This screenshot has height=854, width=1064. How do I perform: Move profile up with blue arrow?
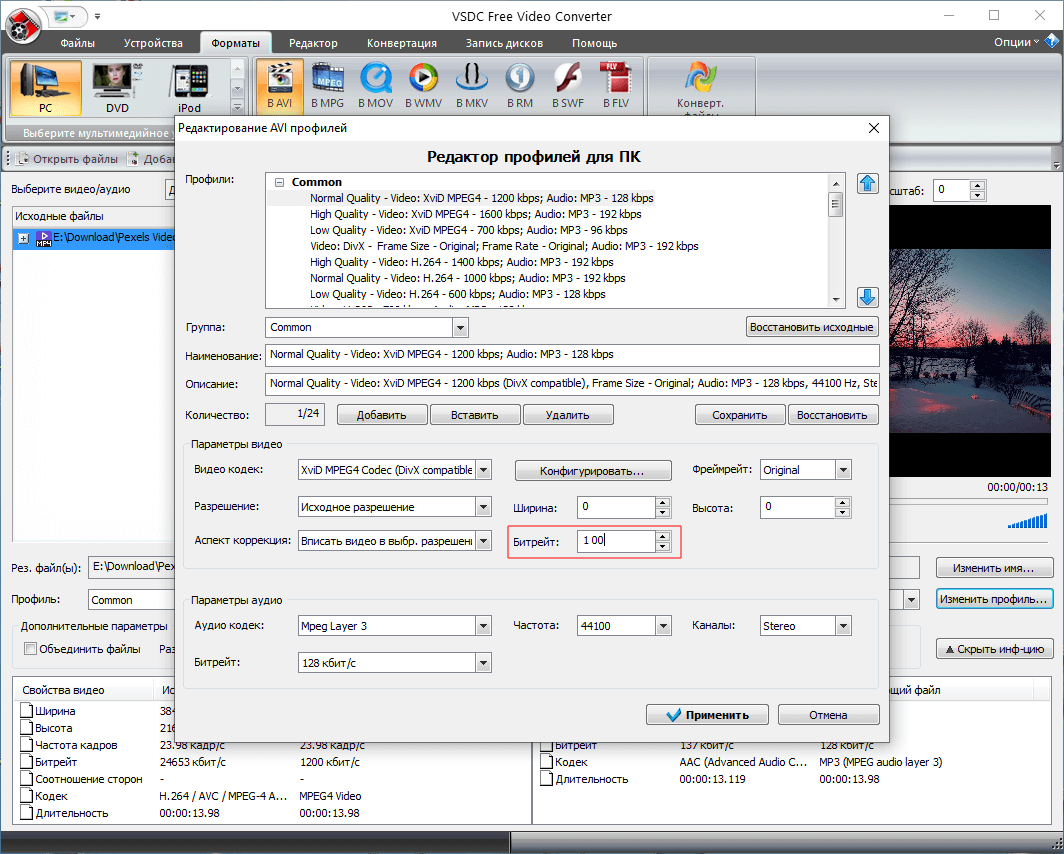[867, 184]
